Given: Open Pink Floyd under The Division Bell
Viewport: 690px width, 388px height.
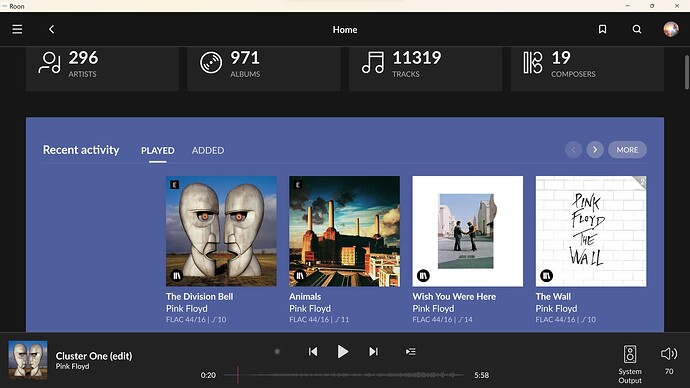Looking at the screenshot, I should pyautogui.click(x=187, y=308).
